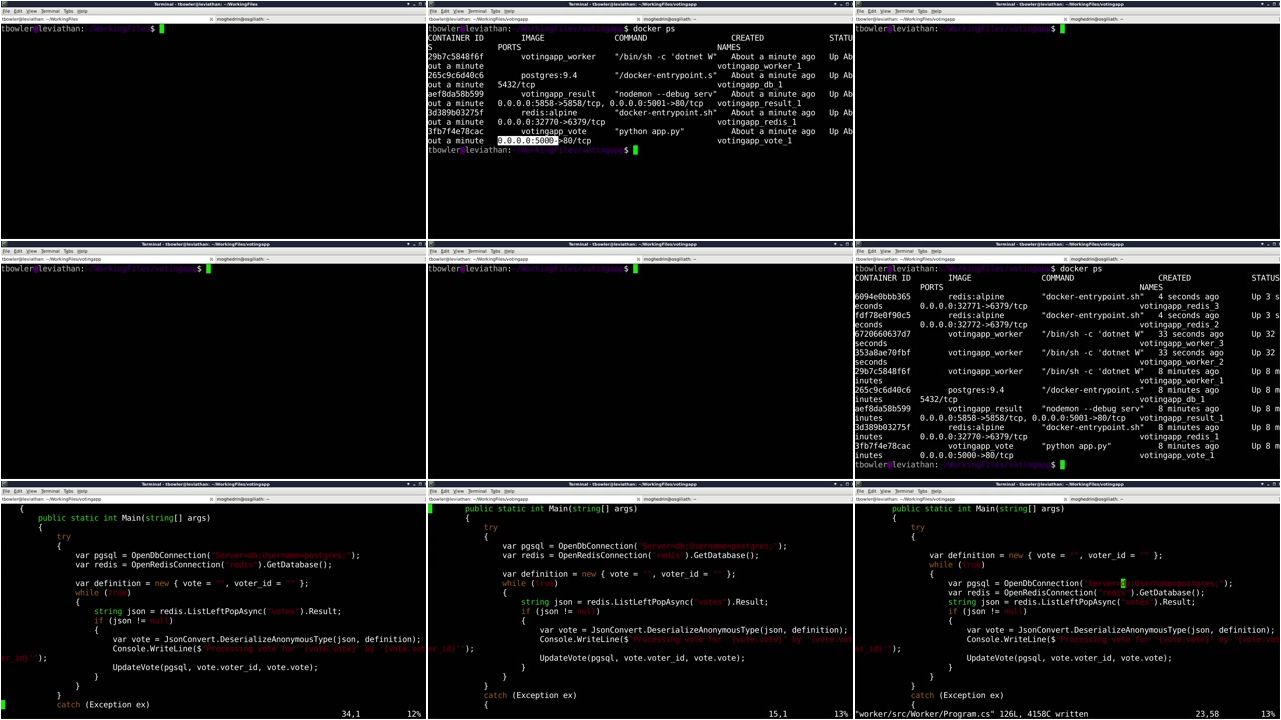Switch to moghedrin@osgiliath tab in terminal listing votingapp_redis_3
The image size is (1281, 720).
[x=1174, y=259]
